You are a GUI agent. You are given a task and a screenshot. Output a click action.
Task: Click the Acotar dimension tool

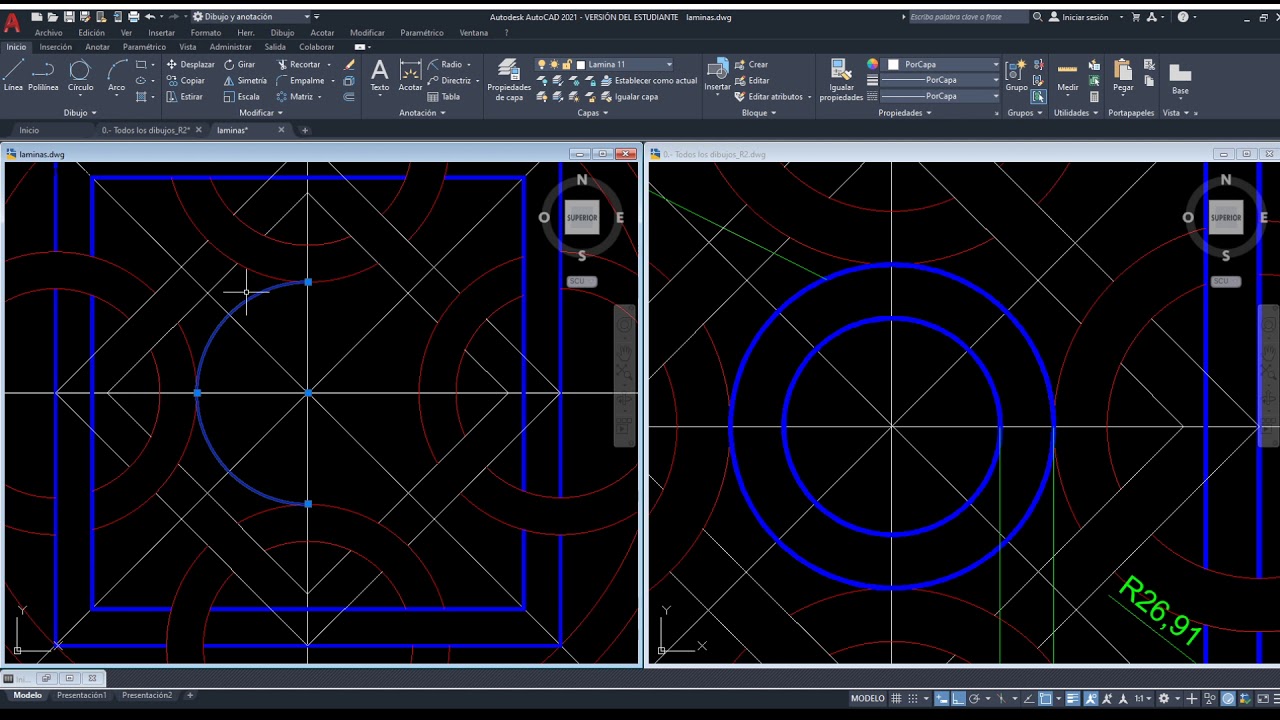pos(410,75)
